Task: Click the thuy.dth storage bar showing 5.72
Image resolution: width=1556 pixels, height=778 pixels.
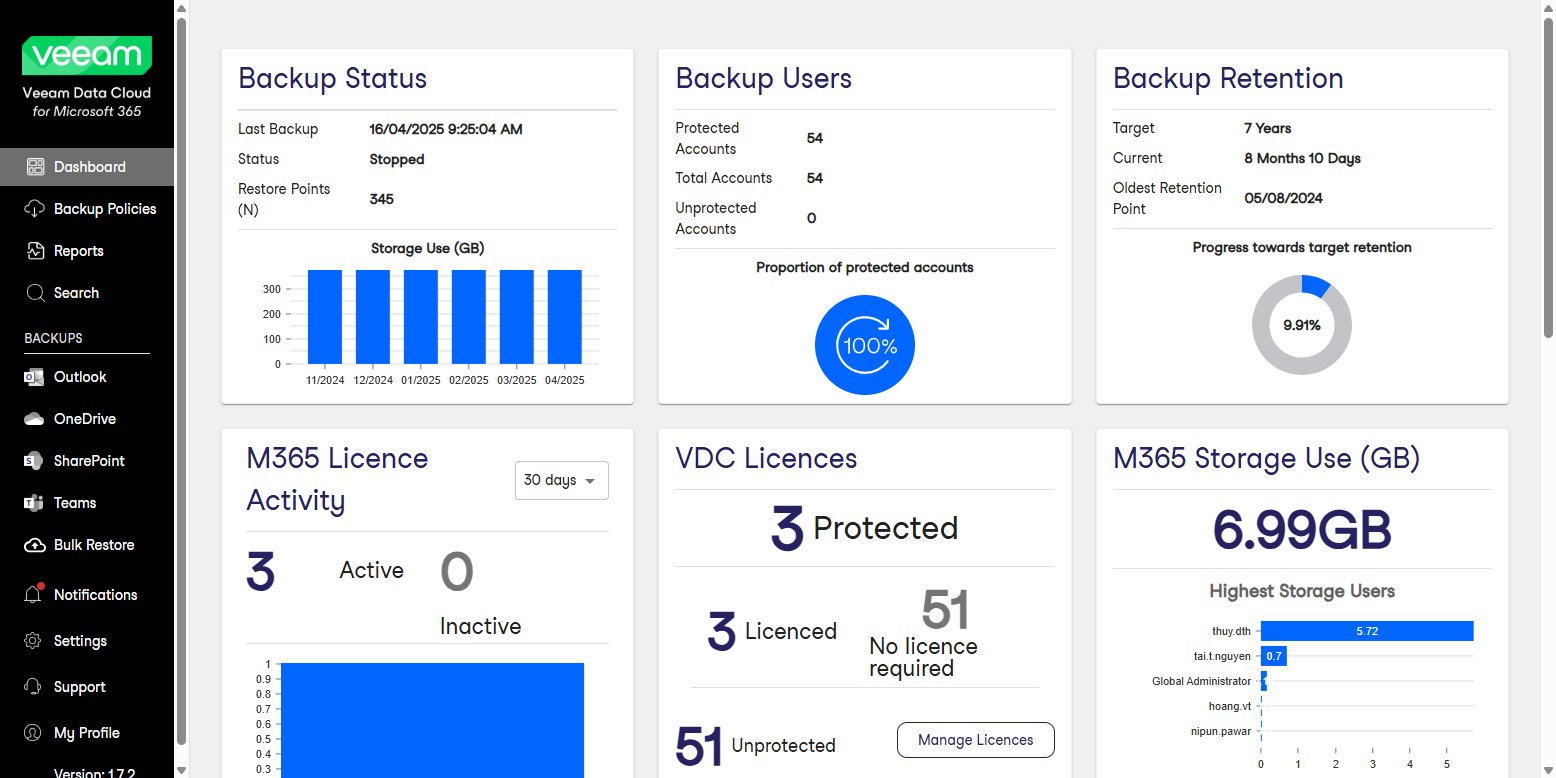Action: (x=1366, y=631)
